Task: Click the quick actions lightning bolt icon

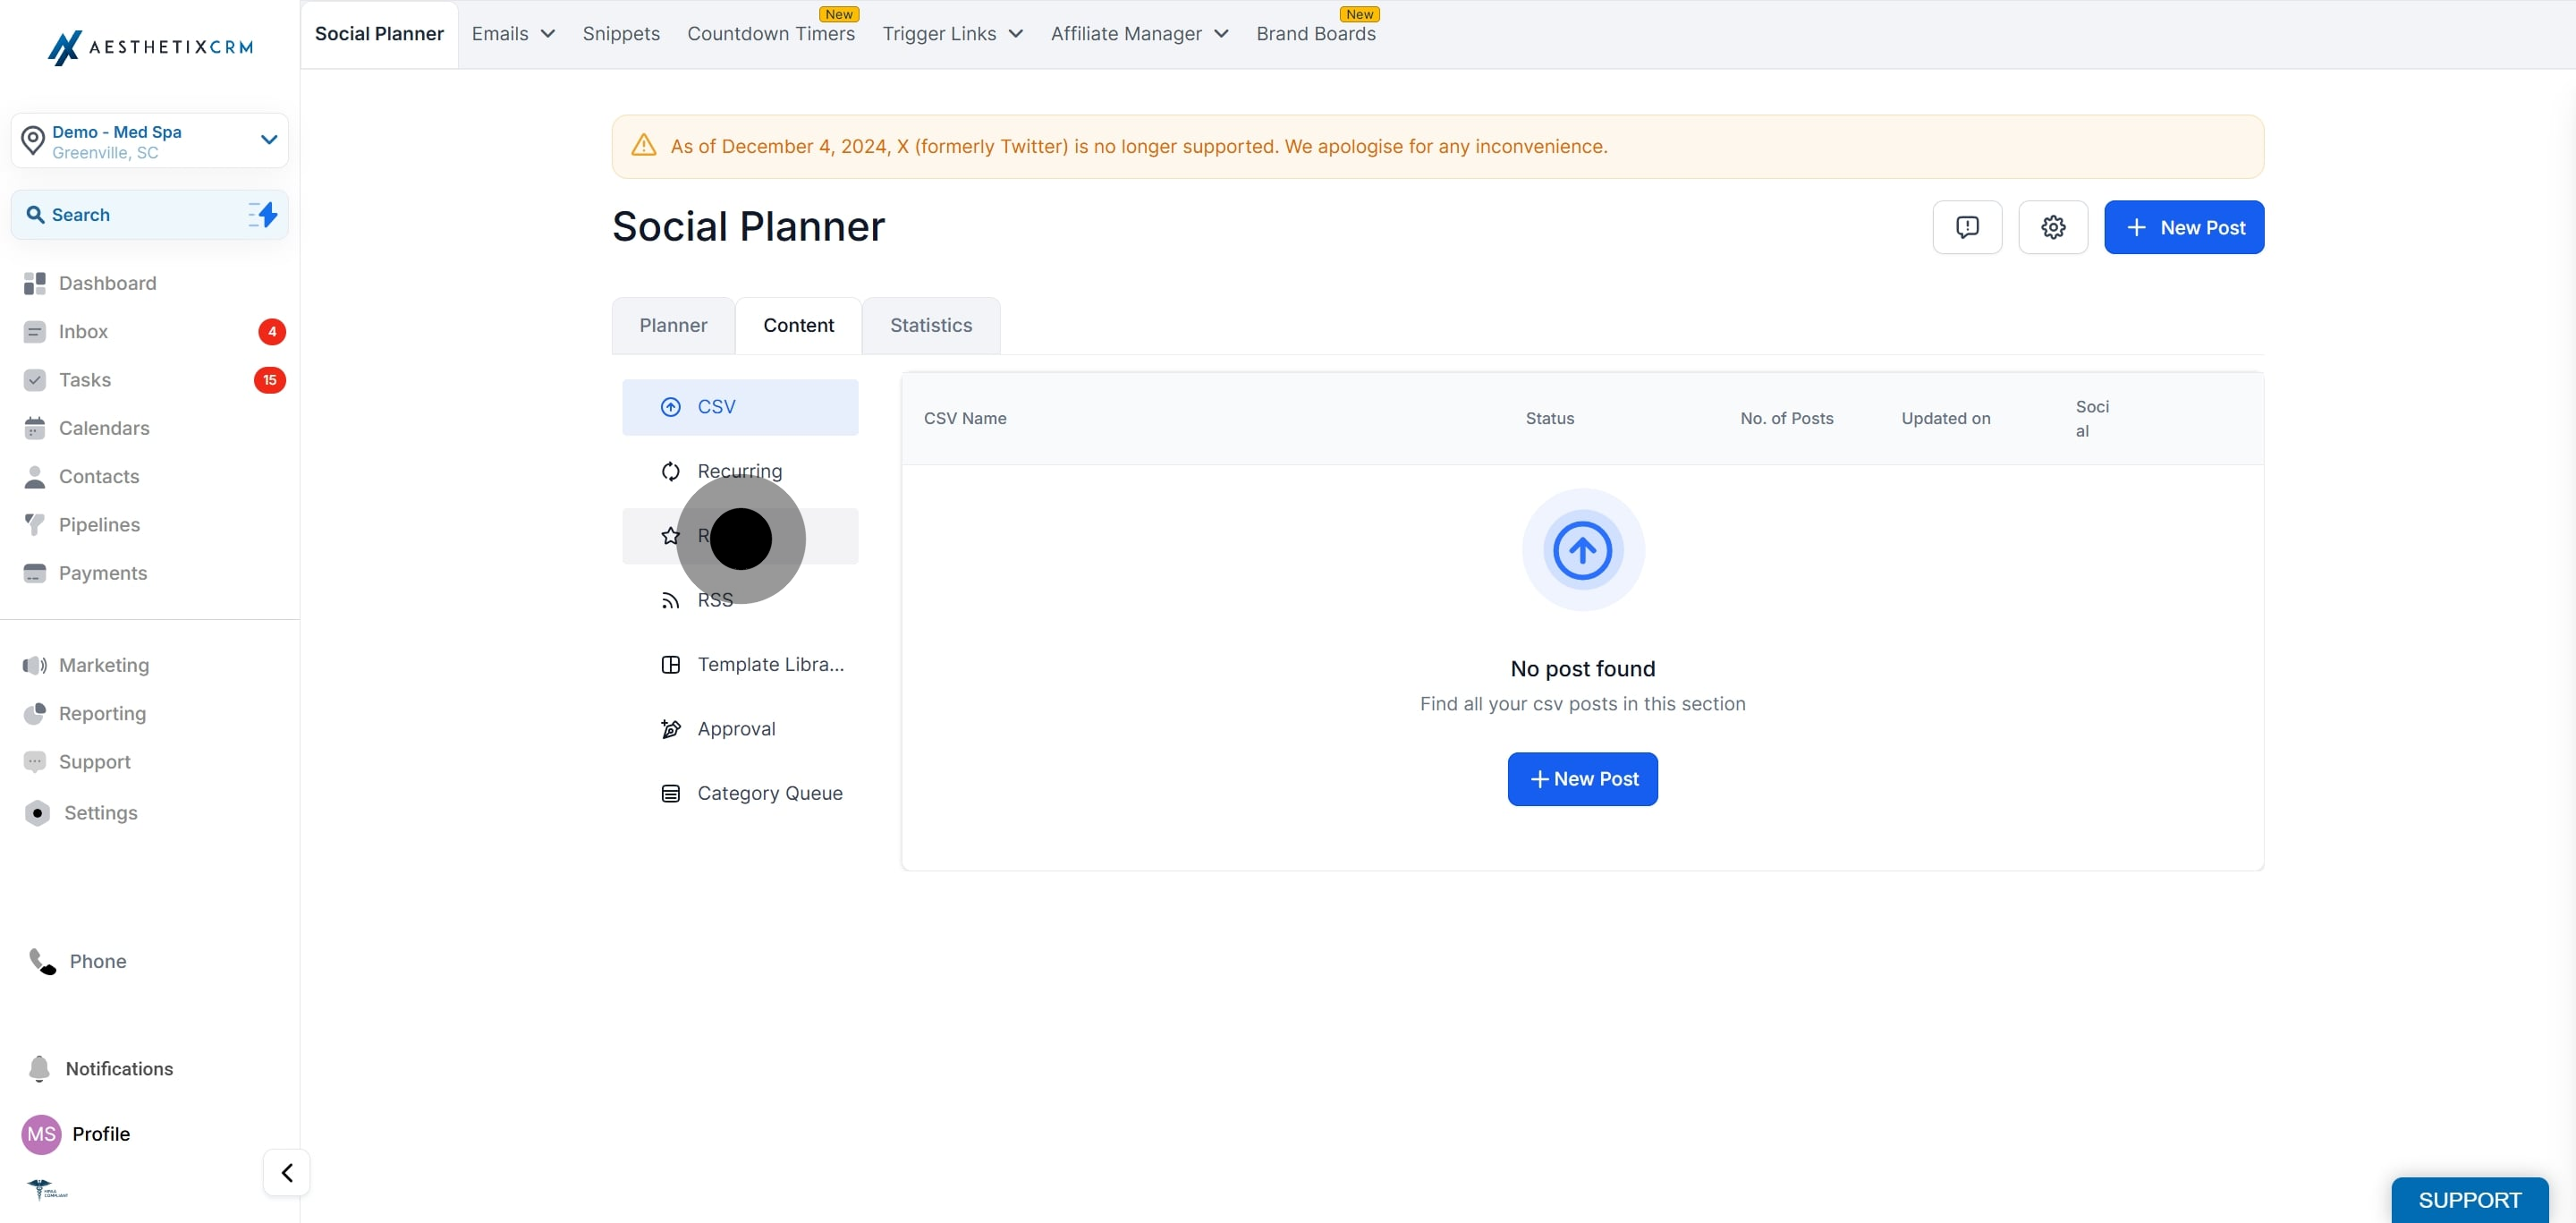Action: pos(263,214)
